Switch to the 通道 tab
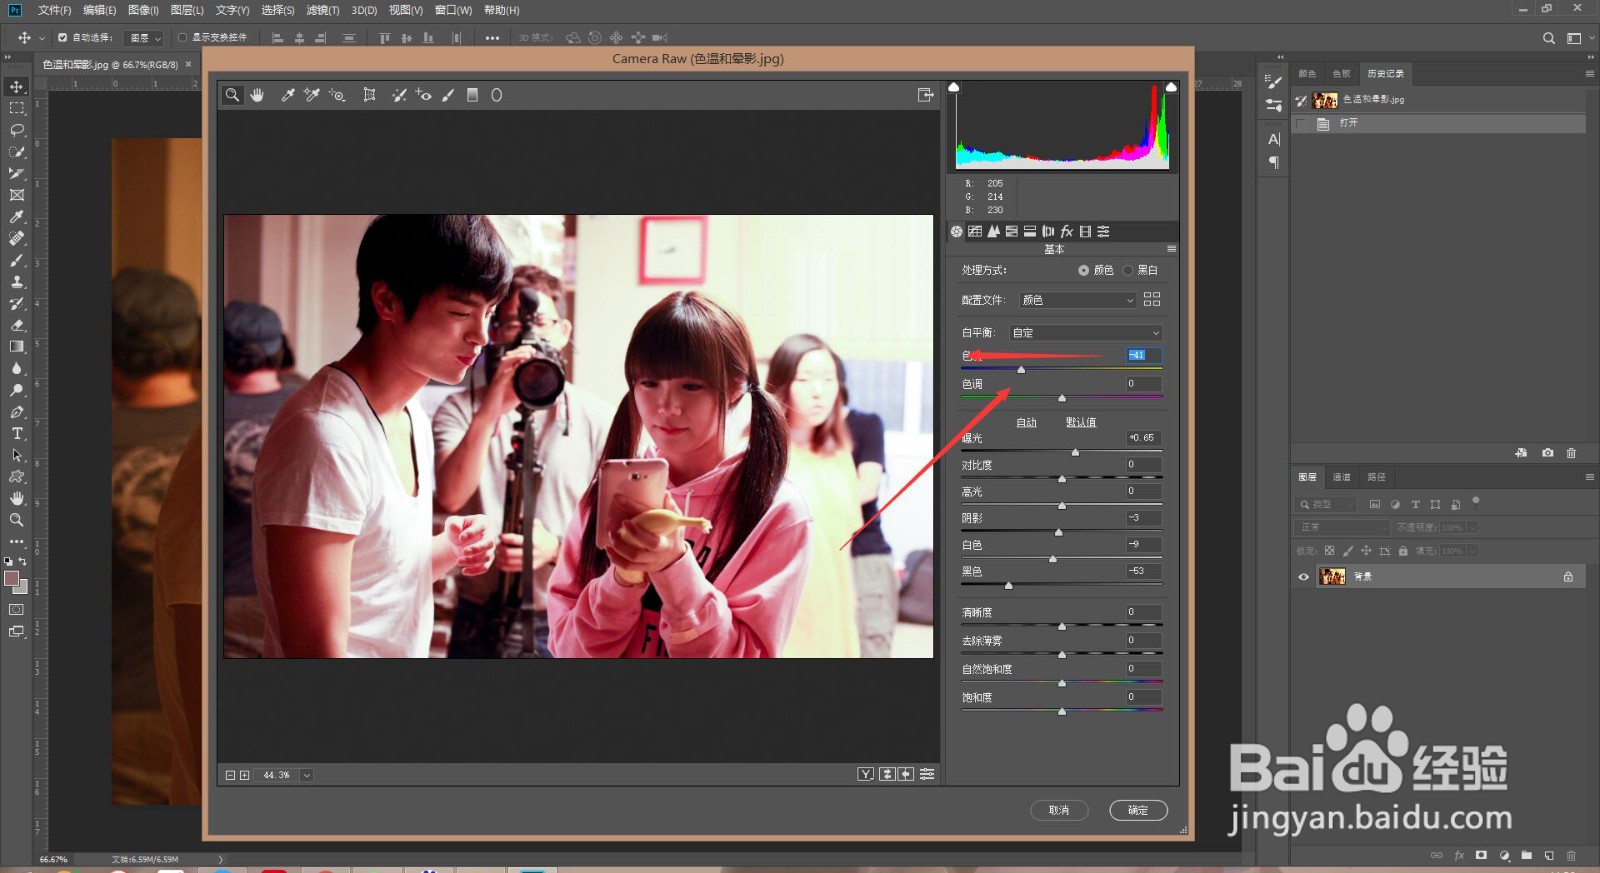The image size is (1600, 873). coord(1342,477)
